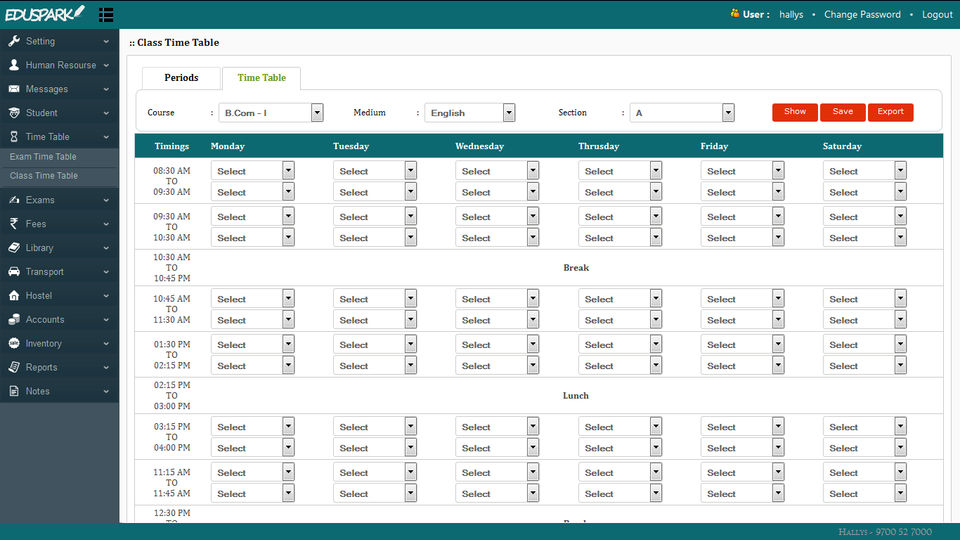
Task: Open Saturday's first dropdown for 03:15 PM period
Action: pyautogui.click(x=864, y=427)
